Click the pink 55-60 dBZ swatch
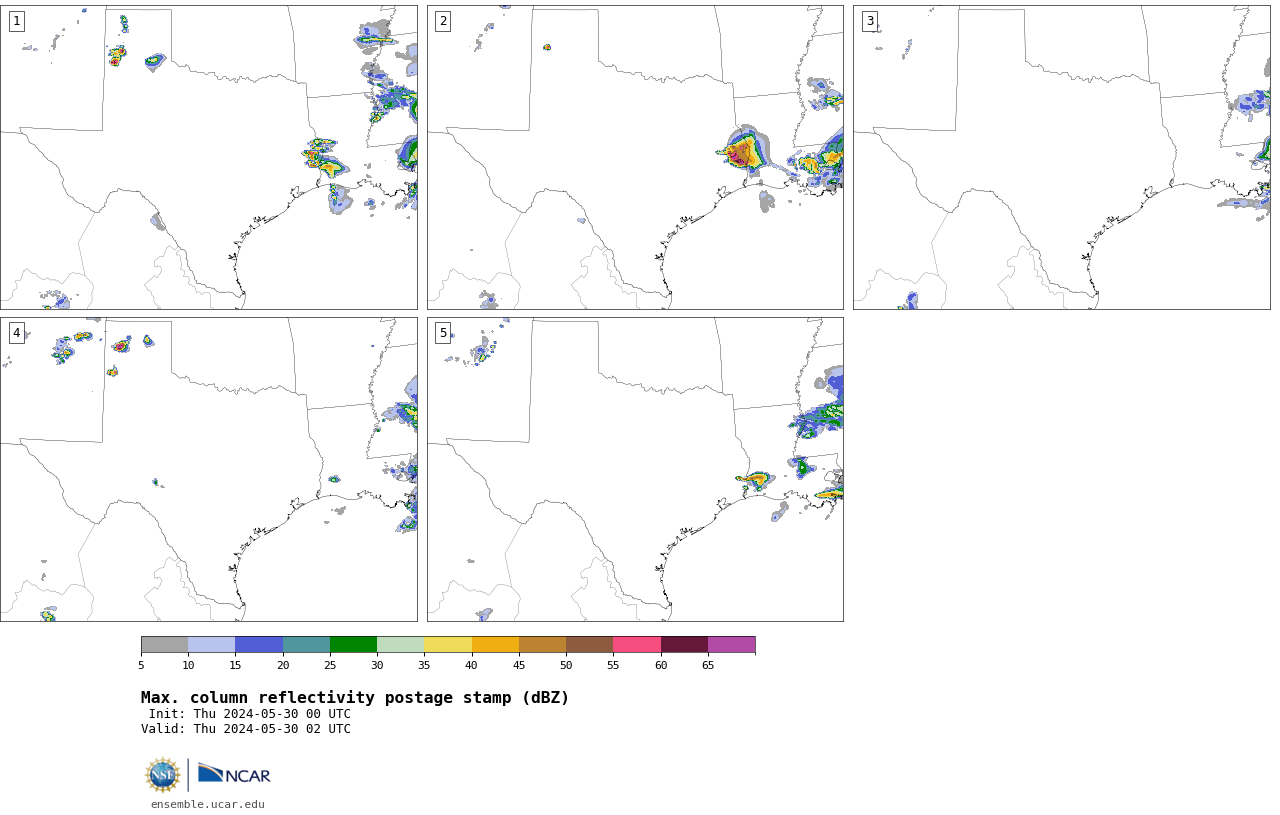Viewport: 1280px width, 815px height. pos(637,644)
